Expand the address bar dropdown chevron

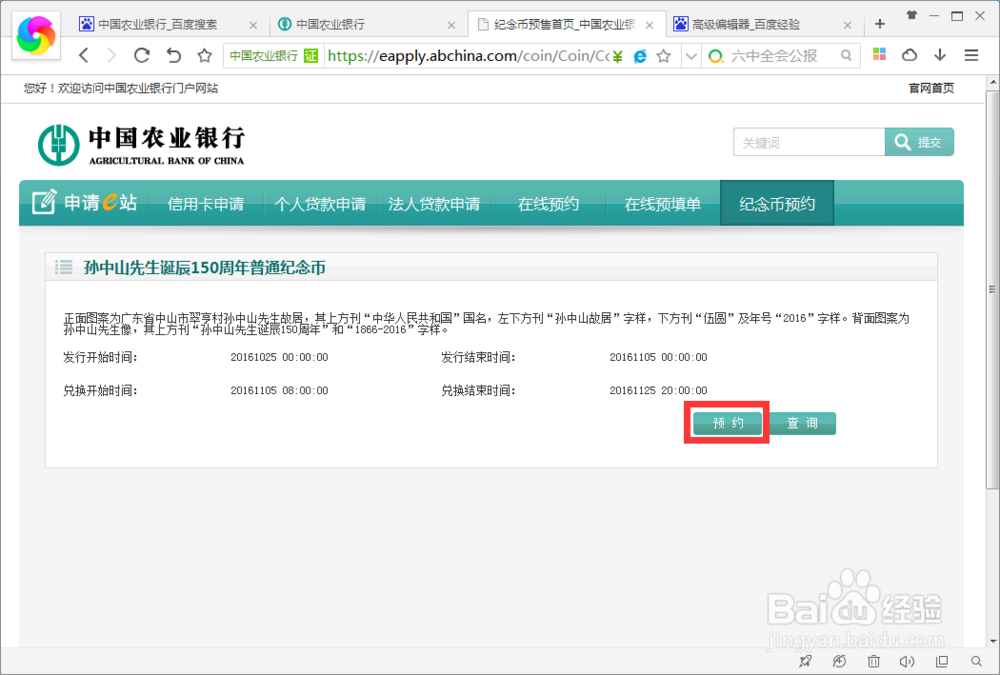[690, 56]
